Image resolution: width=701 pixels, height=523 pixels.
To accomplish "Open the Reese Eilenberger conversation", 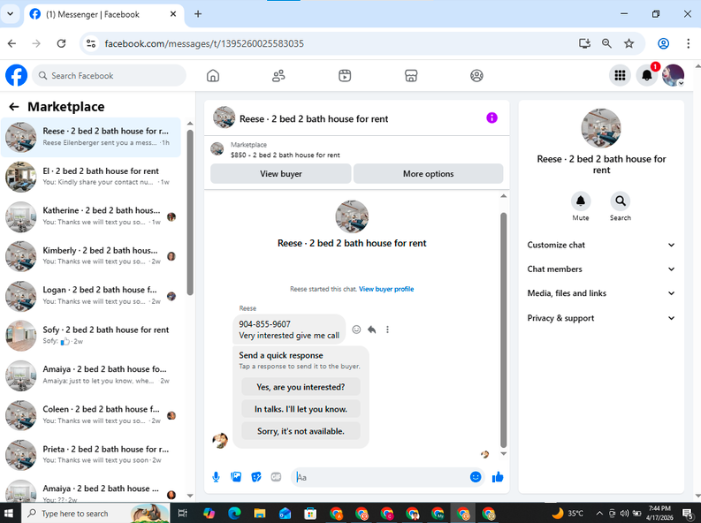I will (x=91, y=137).
